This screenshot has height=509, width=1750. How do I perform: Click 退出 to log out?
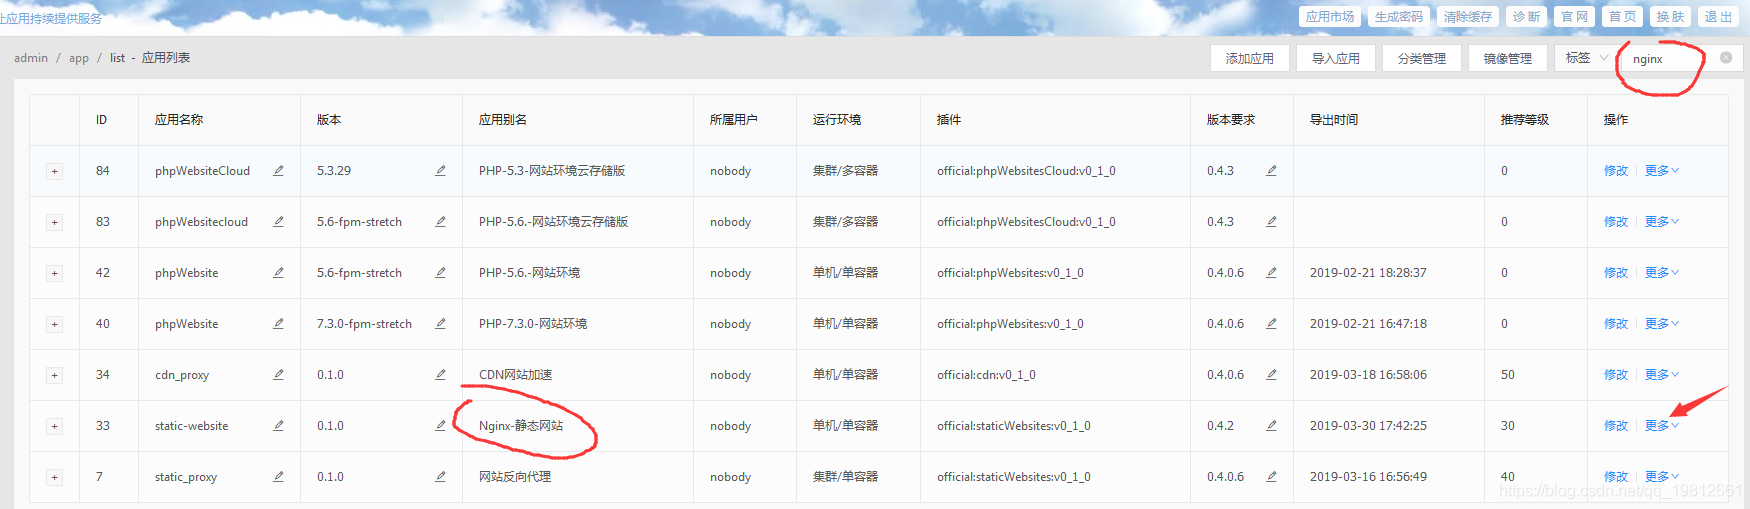click(1719, 17)
